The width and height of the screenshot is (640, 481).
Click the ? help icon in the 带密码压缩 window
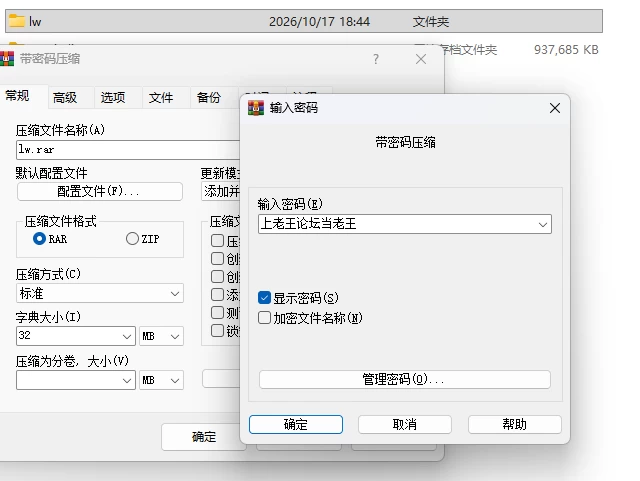[x=376, y=59]
